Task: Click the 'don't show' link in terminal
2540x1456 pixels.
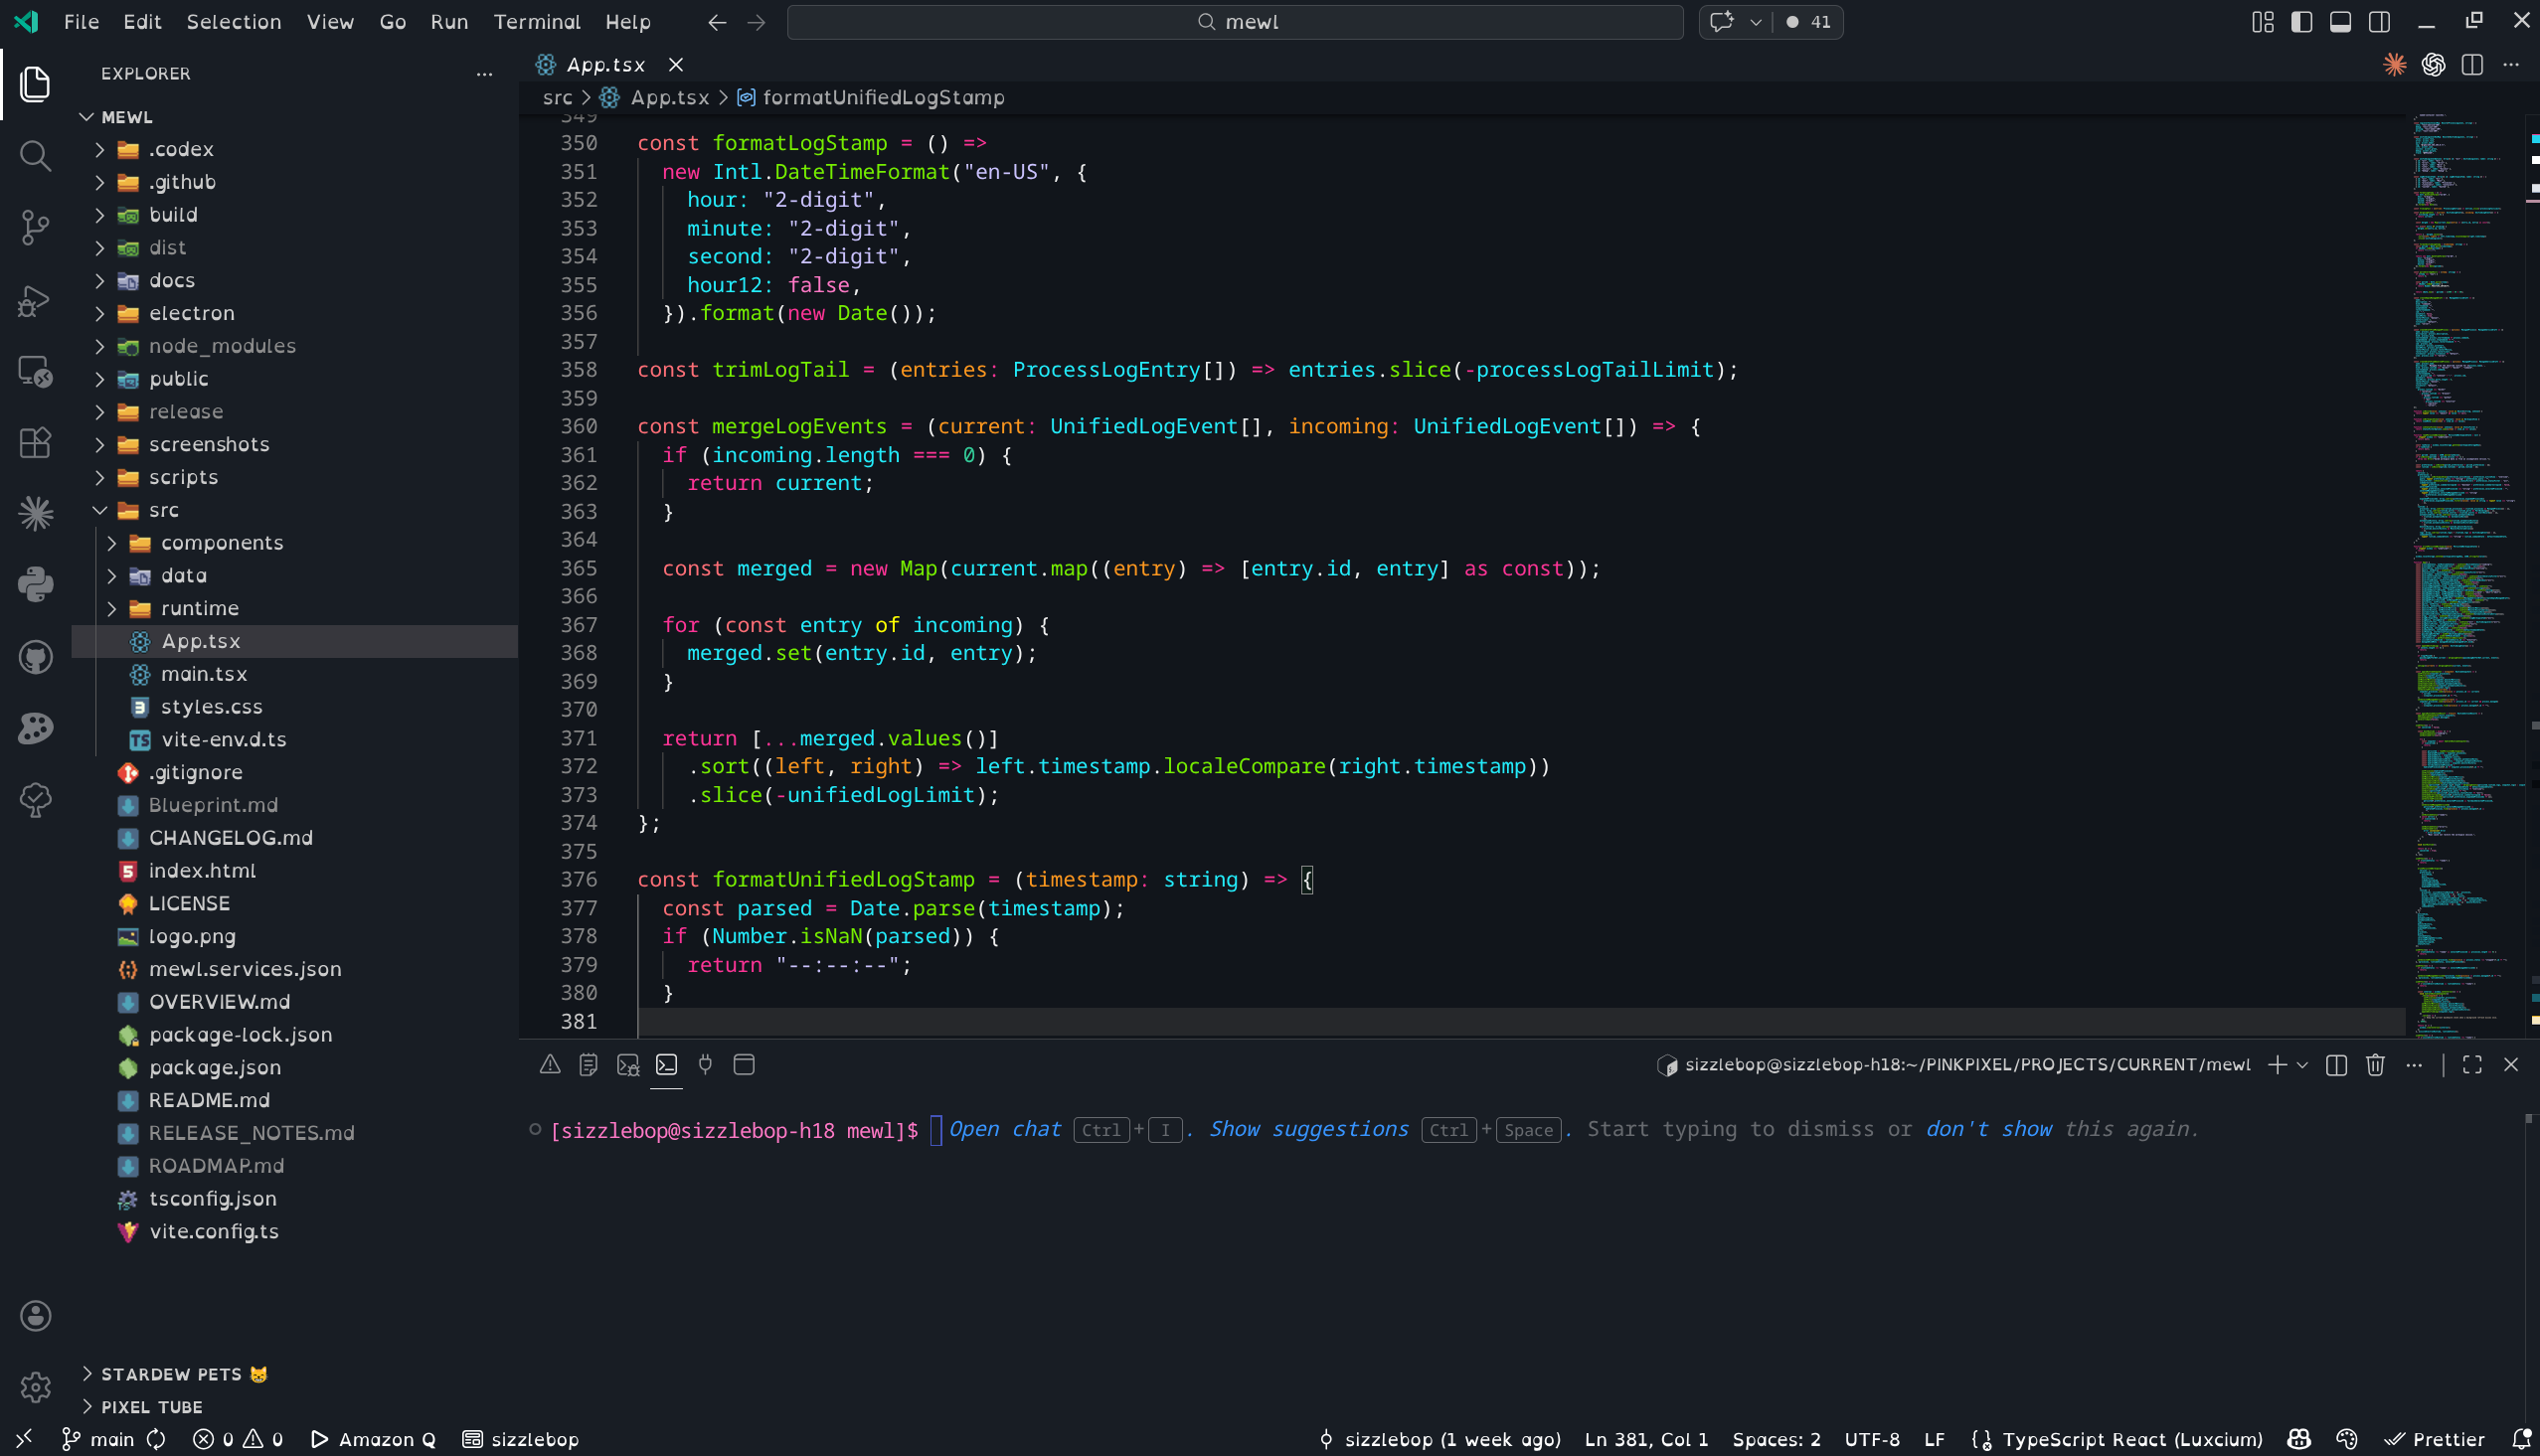Action: (x=1988, y=1129)
